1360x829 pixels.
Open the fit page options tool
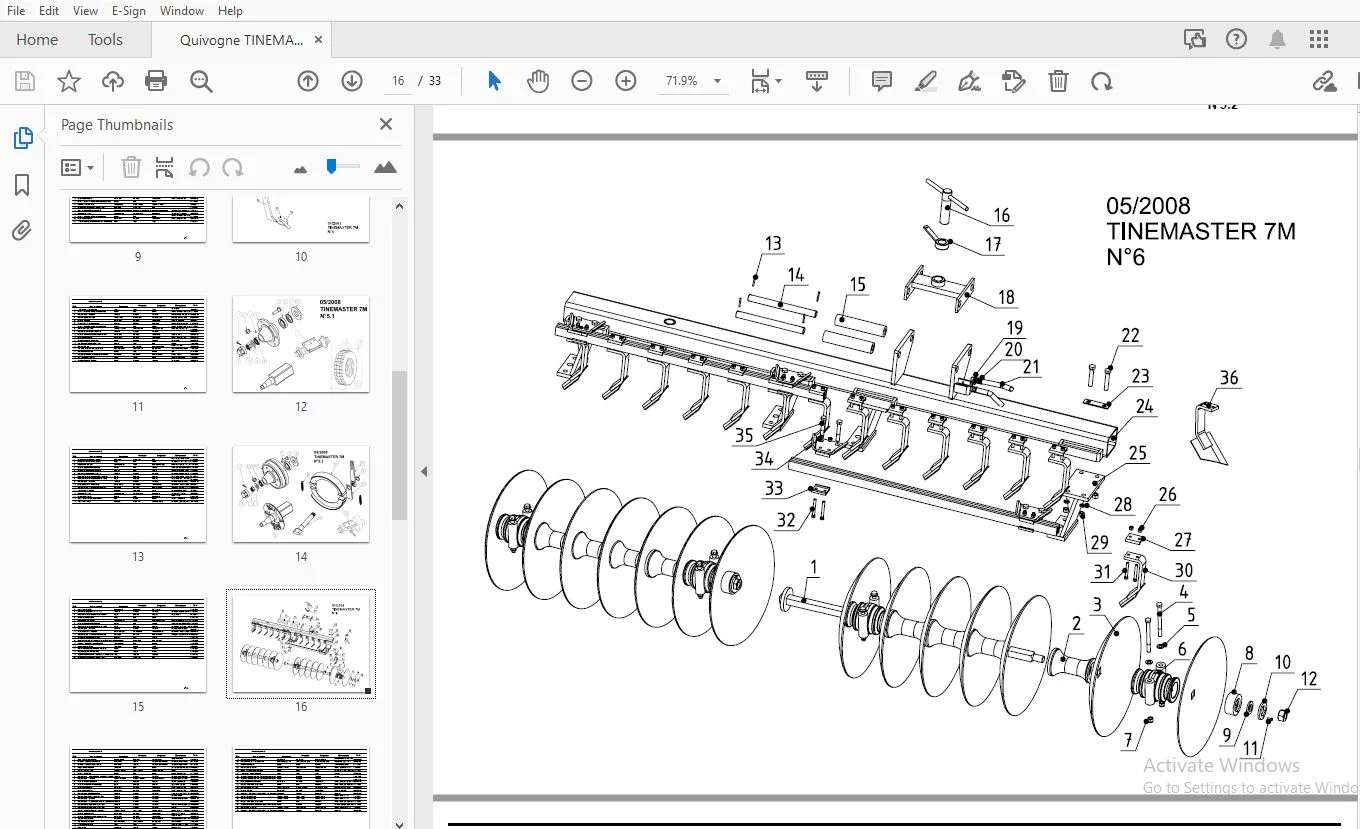(x=766, y=81)
